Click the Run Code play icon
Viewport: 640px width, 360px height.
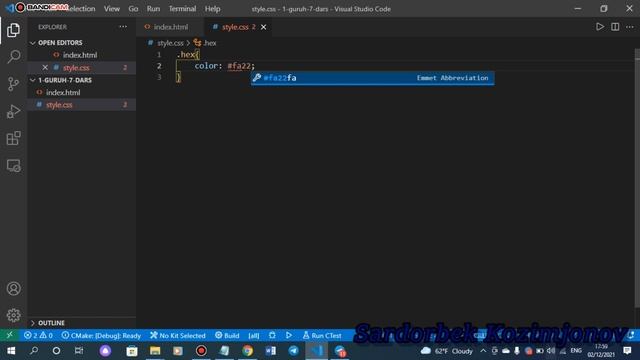point(600,27)
